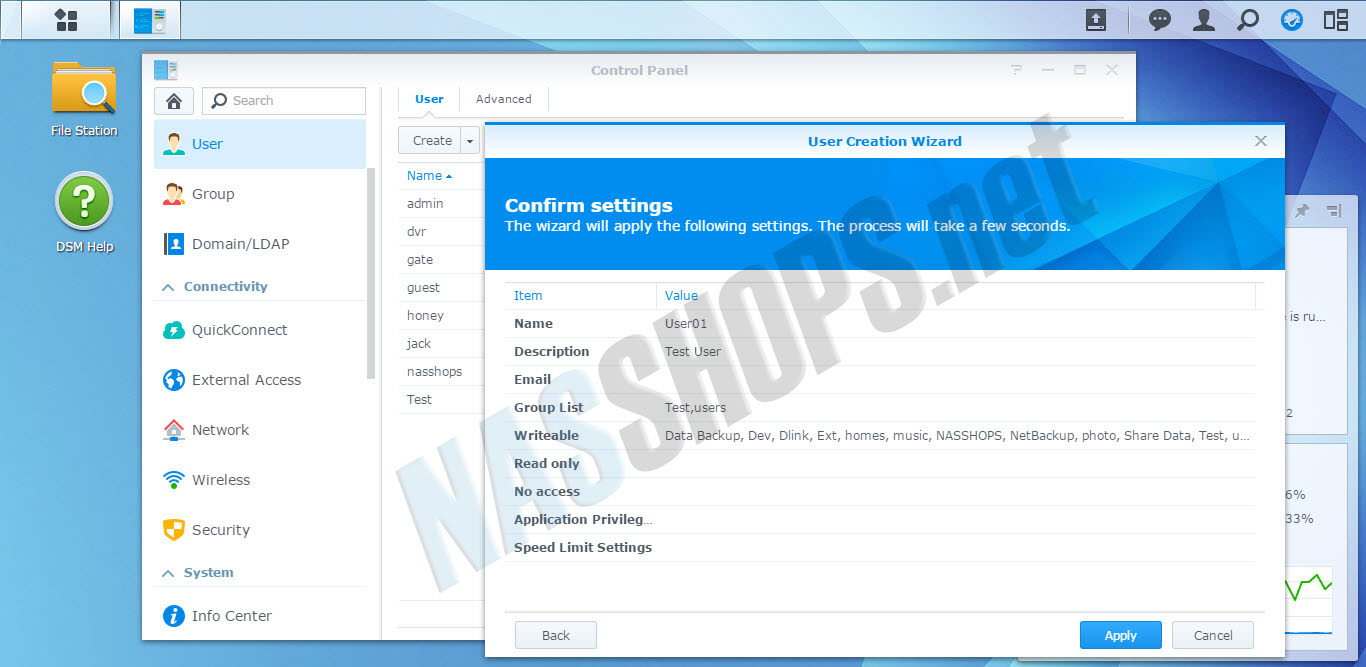This screenshot has width=1366, height=667.
Task: Open File Station desktop icon
Action: tap(84, 99)
